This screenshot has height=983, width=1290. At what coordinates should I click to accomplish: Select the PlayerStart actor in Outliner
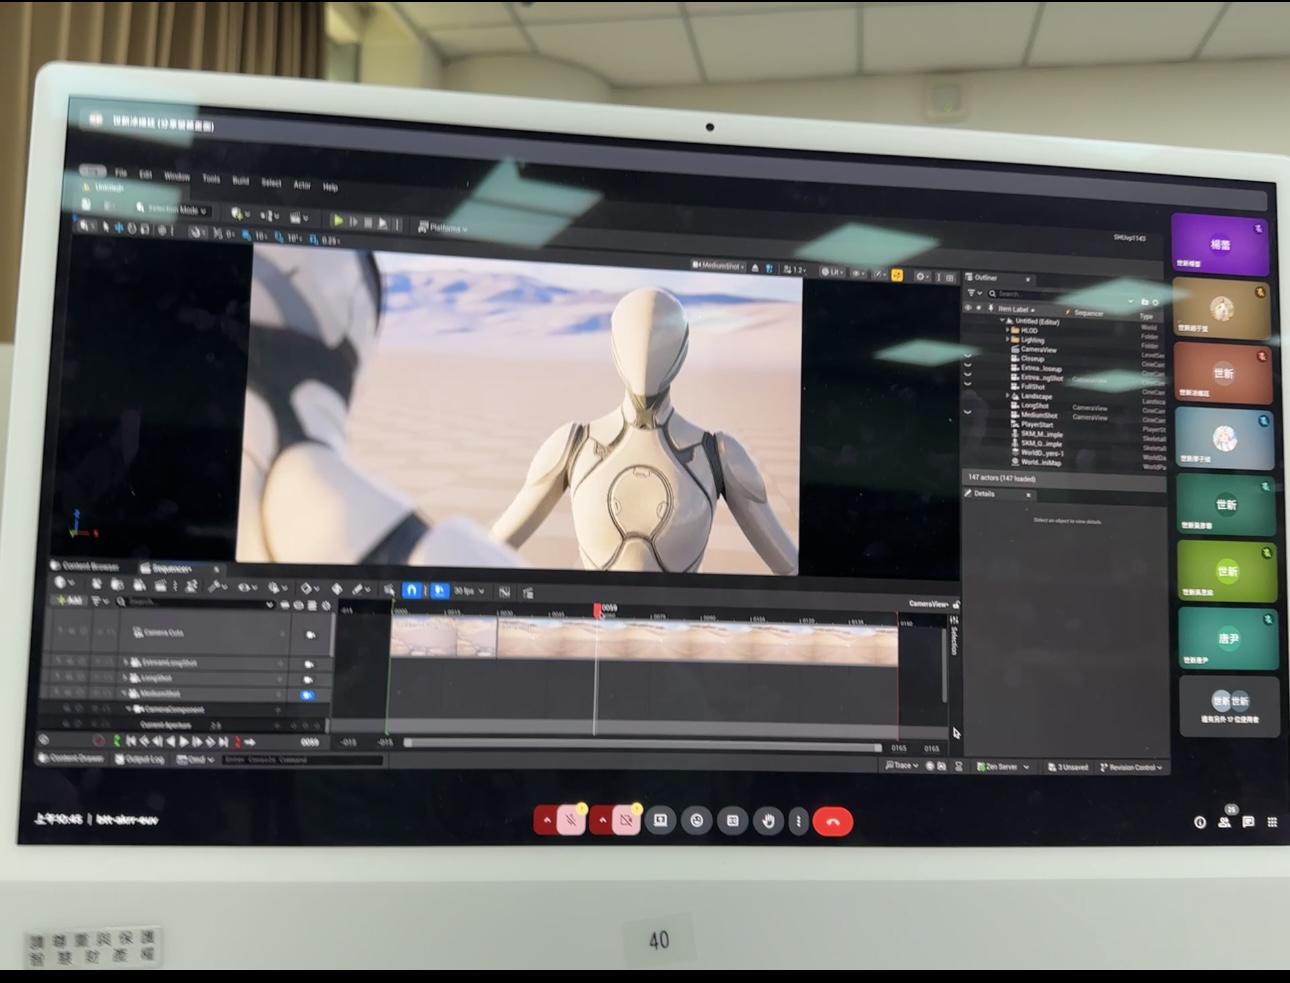point(1037,425)
